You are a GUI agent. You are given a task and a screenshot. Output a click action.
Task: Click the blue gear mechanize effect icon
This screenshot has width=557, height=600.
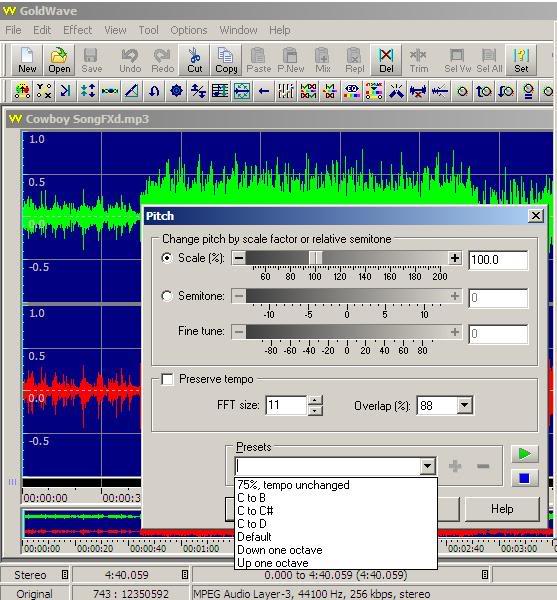click(176, 91)
